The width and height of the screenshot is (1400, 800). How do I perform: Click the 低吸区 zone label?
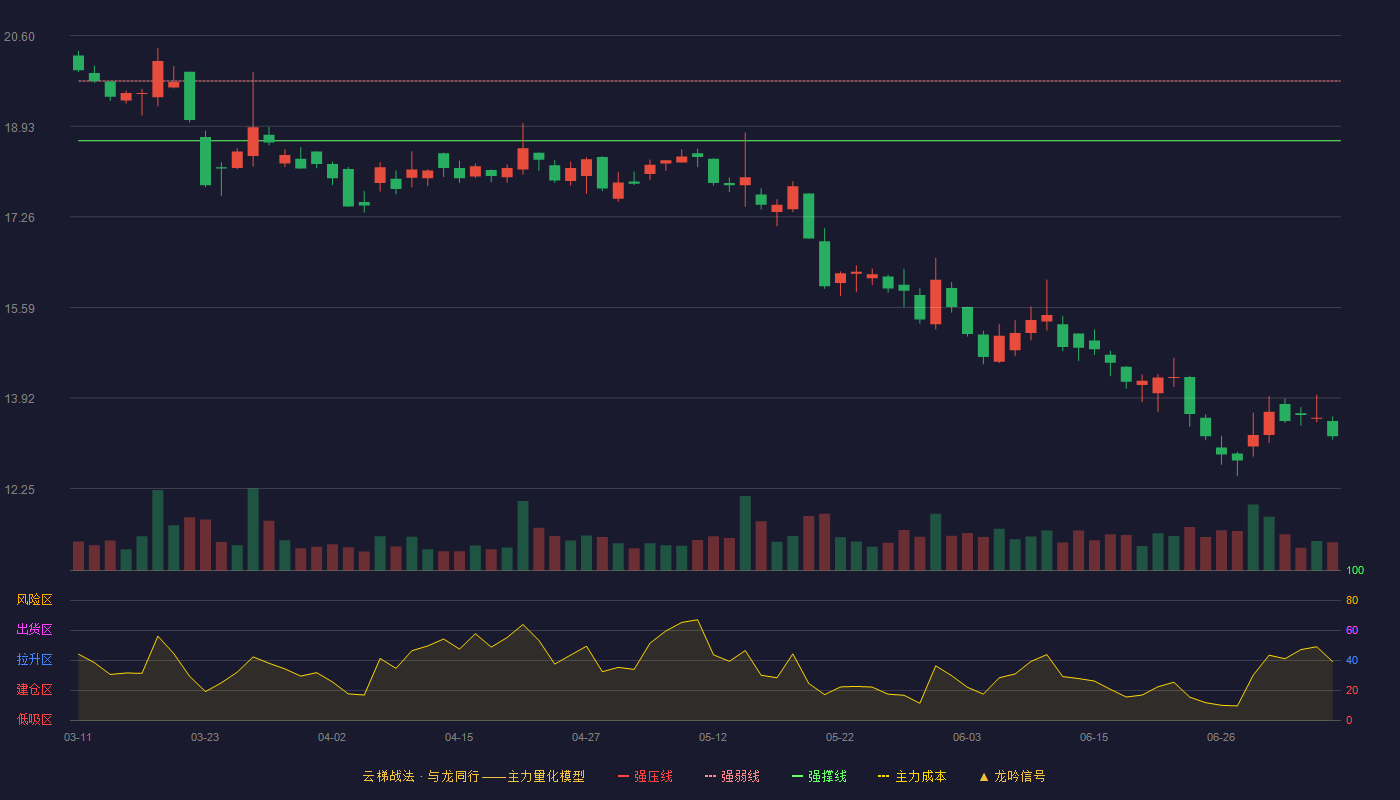point(34,720)
